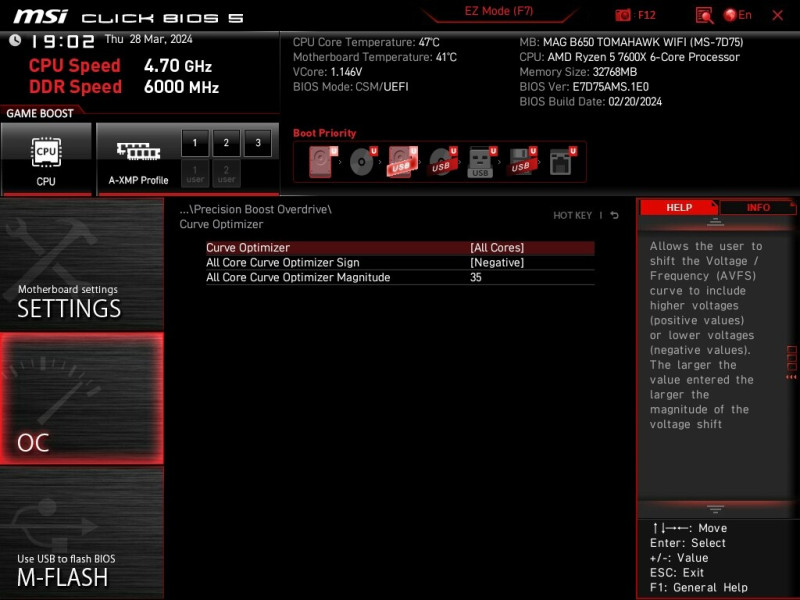Click the GAME BOOST label
The image size is (800, 600).
coord(40,113)
